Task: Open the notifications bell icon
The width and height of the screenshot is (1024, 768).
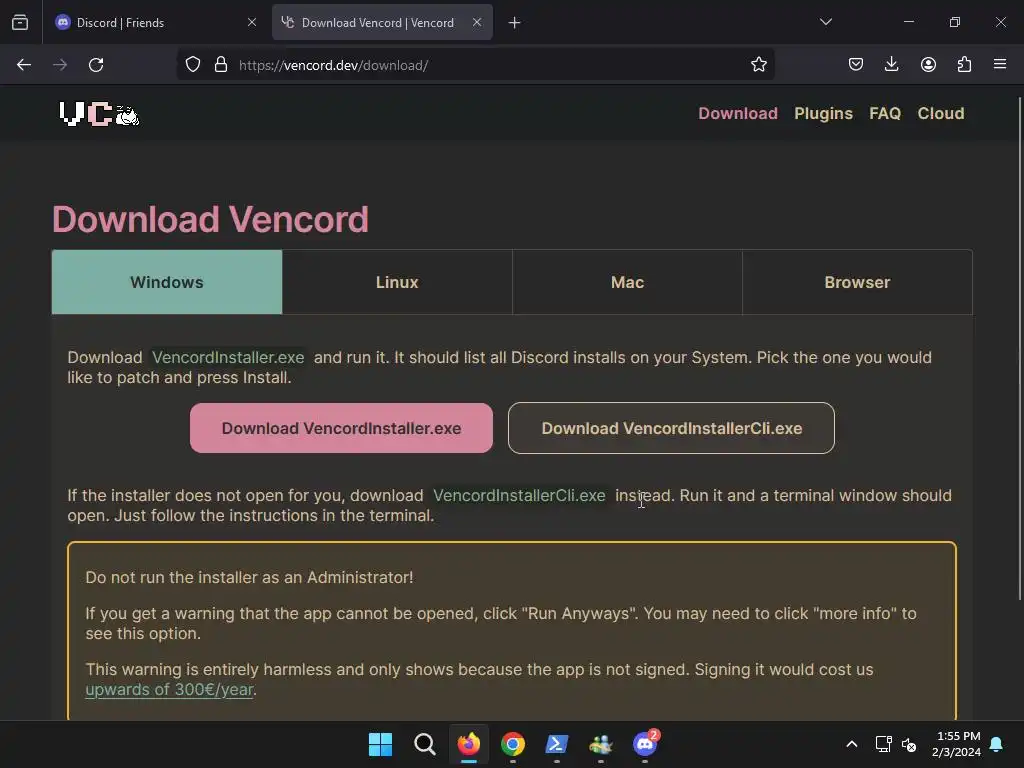Action: [x=997, y=744]
